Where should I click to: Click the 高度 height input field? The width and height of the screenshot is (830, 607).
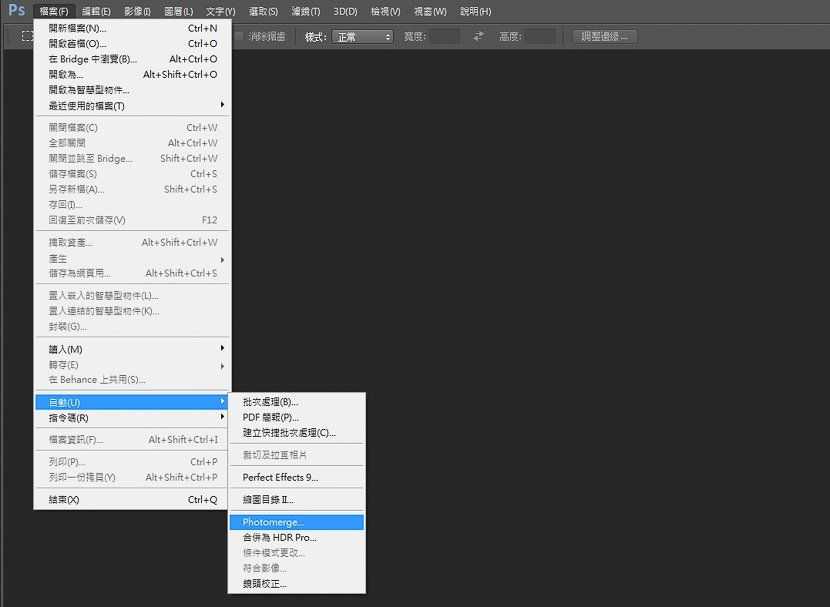click(x=540, y=37)
